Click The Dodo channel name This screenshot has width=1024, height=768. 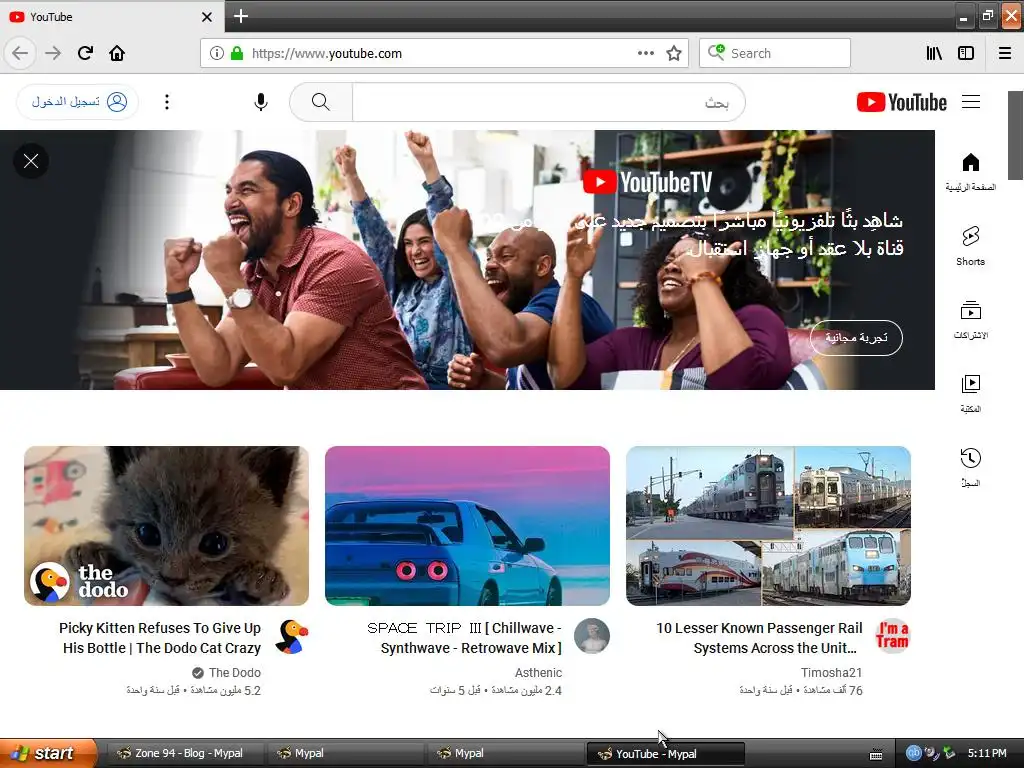coord(234,673)
